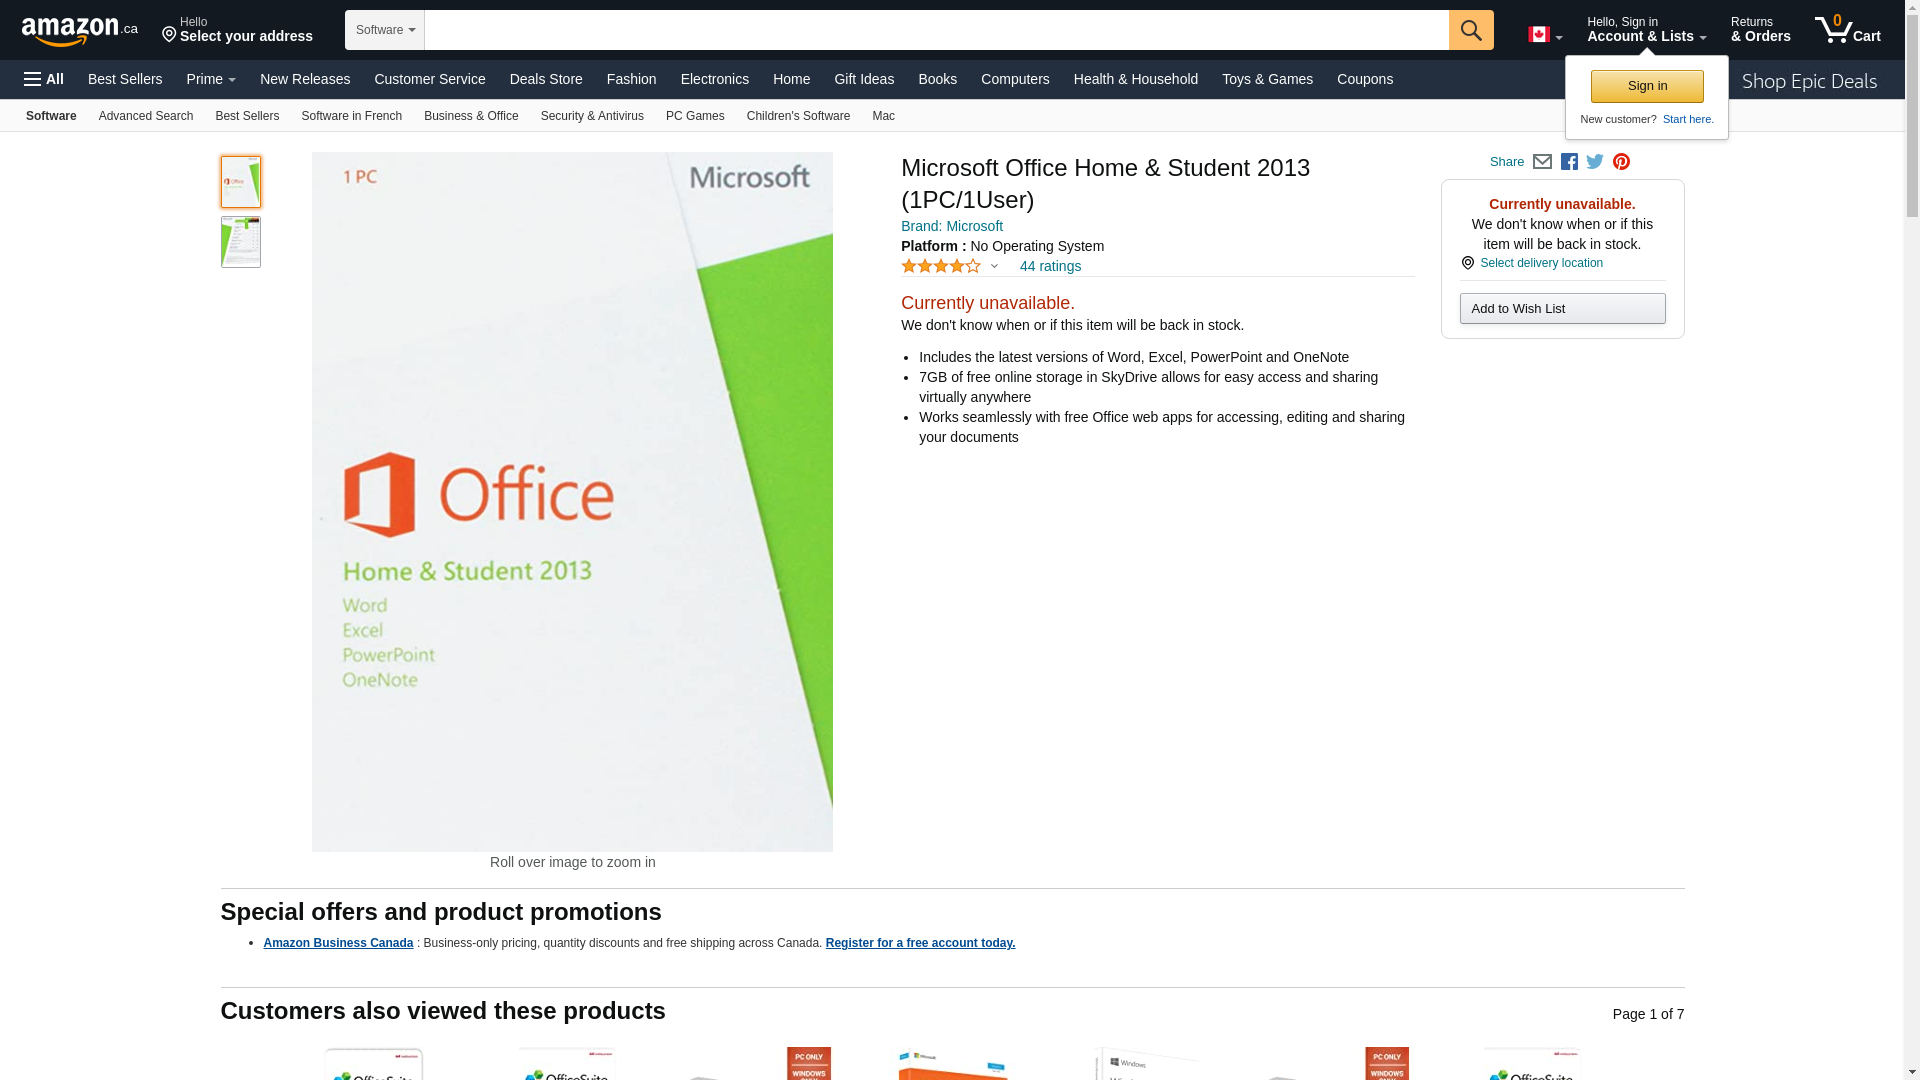Open the Canadian flag language selector
1920x1080 pixels.
tap(1544, 35)
